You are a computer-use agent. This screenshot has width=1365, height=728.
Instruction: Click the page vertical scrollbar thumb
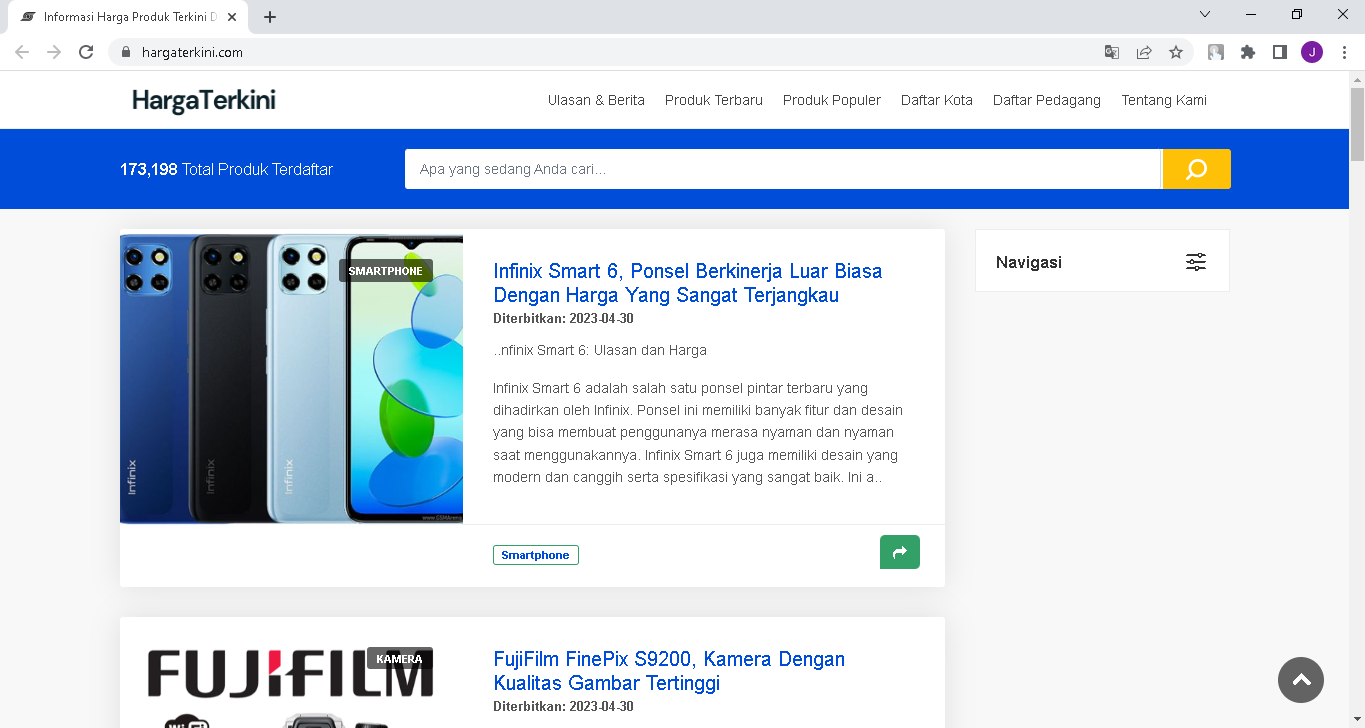[1357, 123]
